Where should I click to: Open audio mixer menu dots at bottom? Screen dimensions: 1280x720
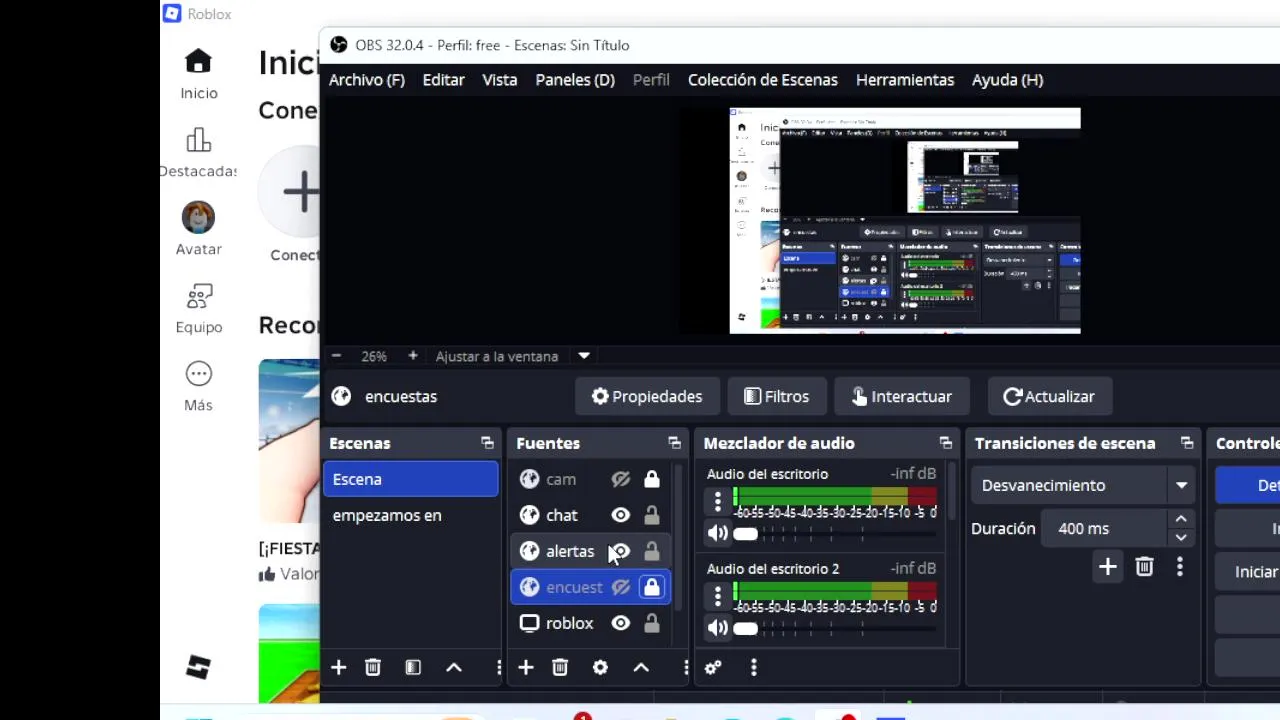point(754,667)
